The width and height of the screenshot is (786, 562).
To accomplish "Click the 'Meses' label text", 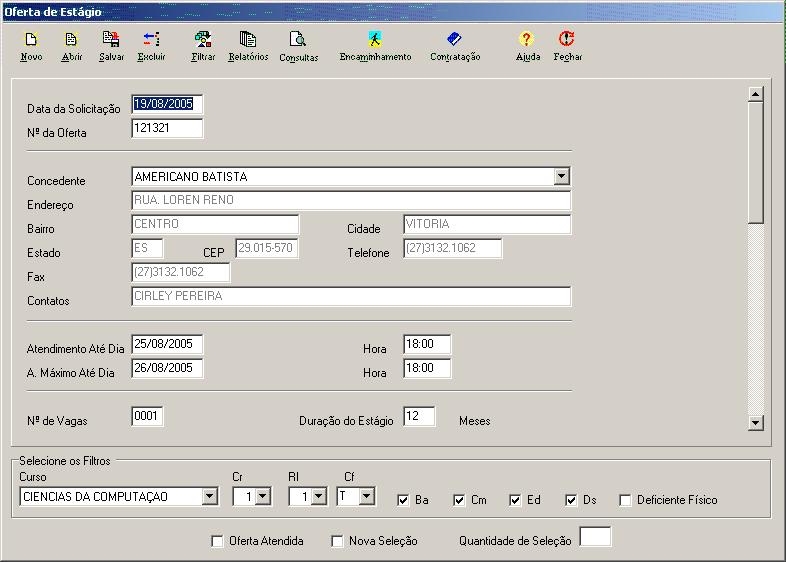I will coord(475,421).
